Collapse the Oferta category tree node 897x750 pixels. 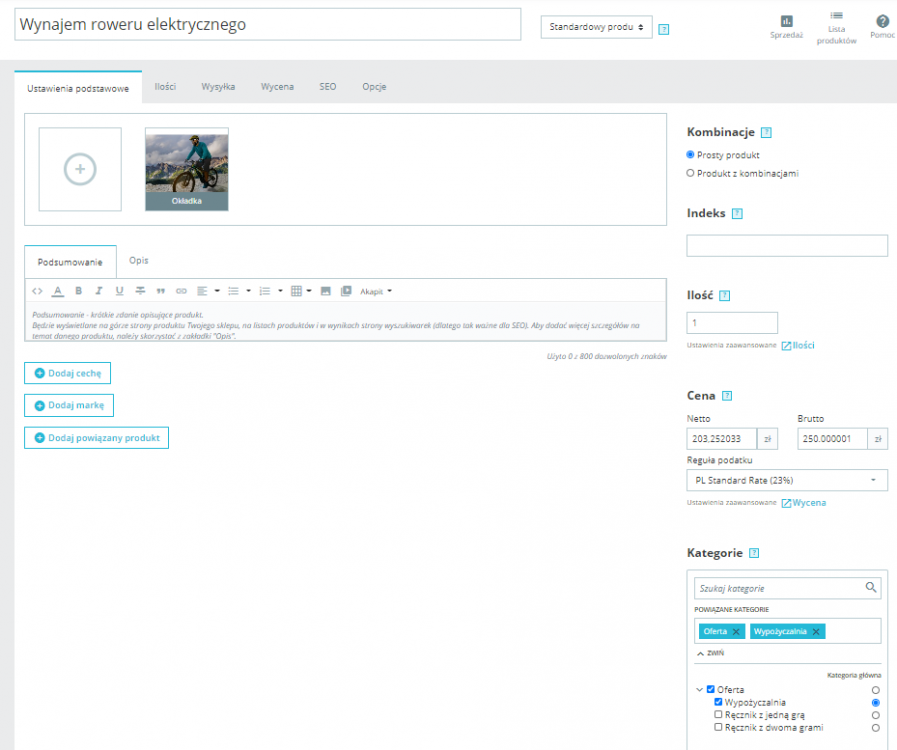point(699,690)
